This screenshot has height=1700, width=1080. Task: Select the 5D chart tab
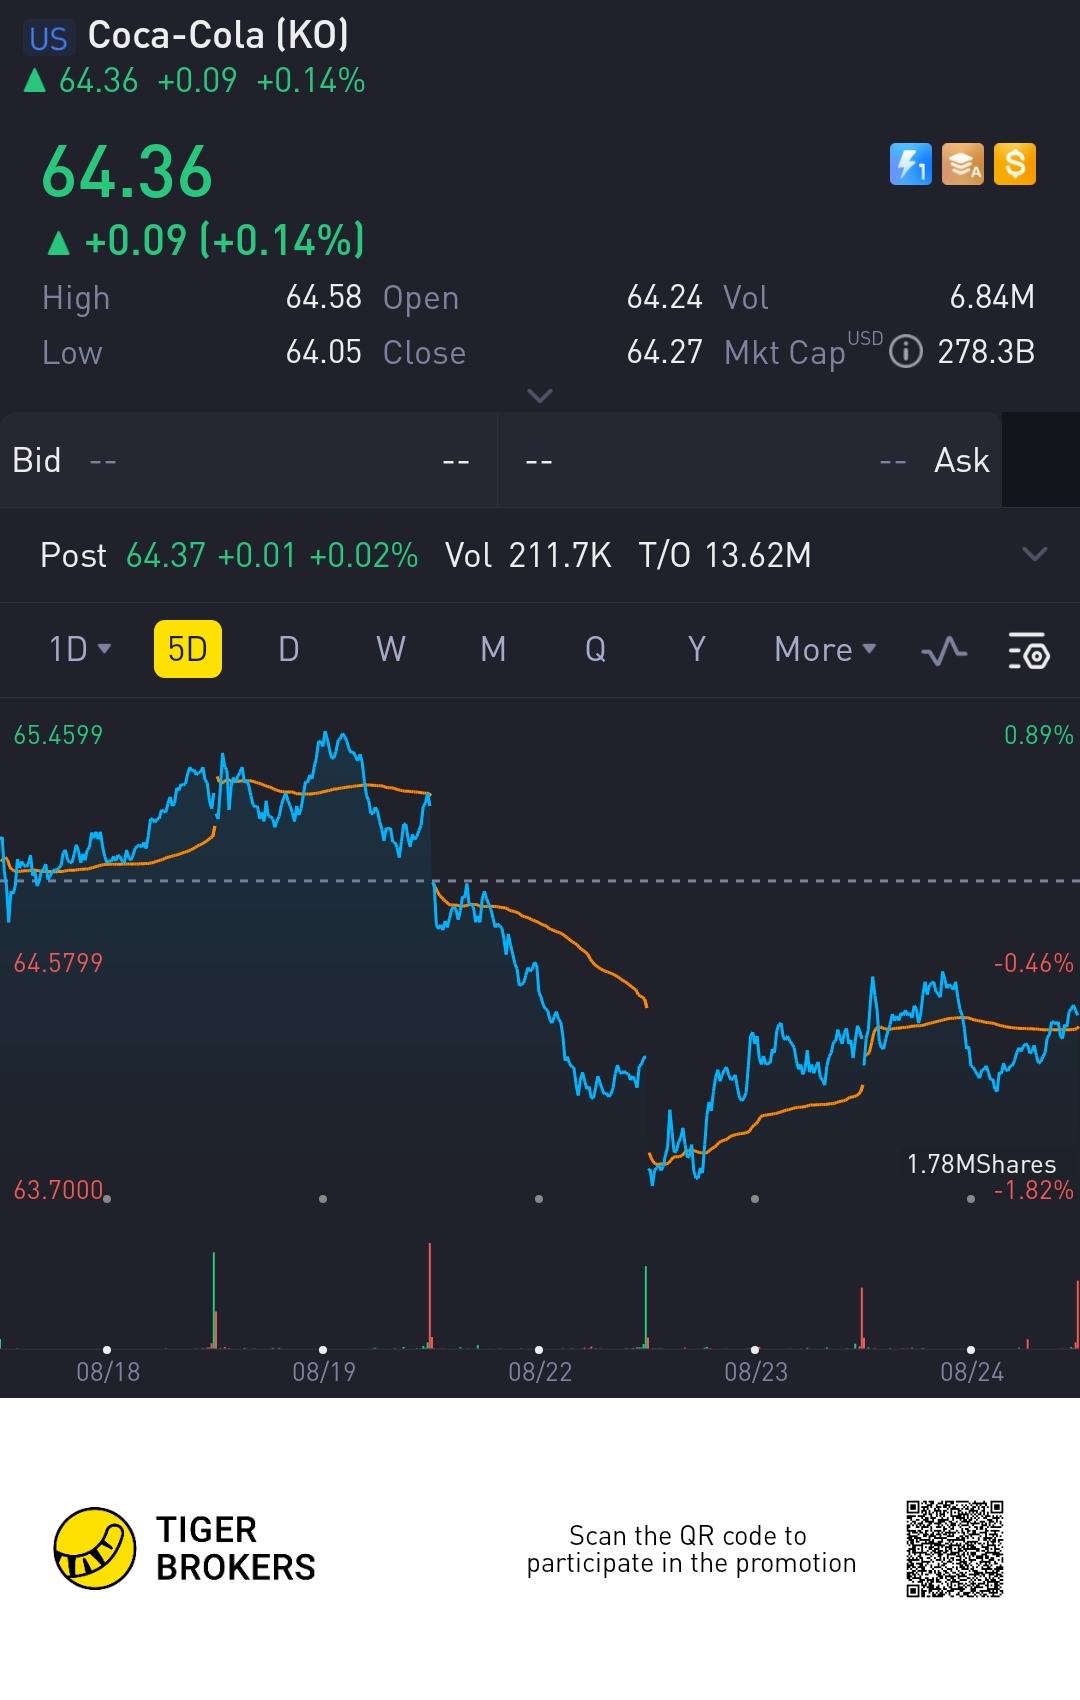(x=188, y=649)
